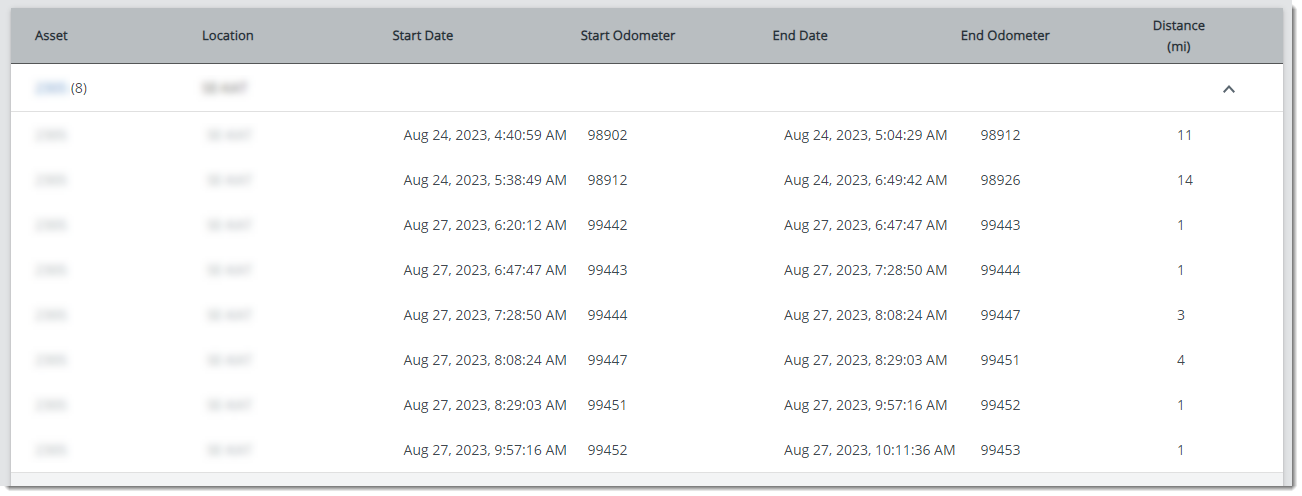
Task: Select row ending Aug 27, 2023, 9:57:16 AM
Action: pyautogui.click(x=647, y=405)
